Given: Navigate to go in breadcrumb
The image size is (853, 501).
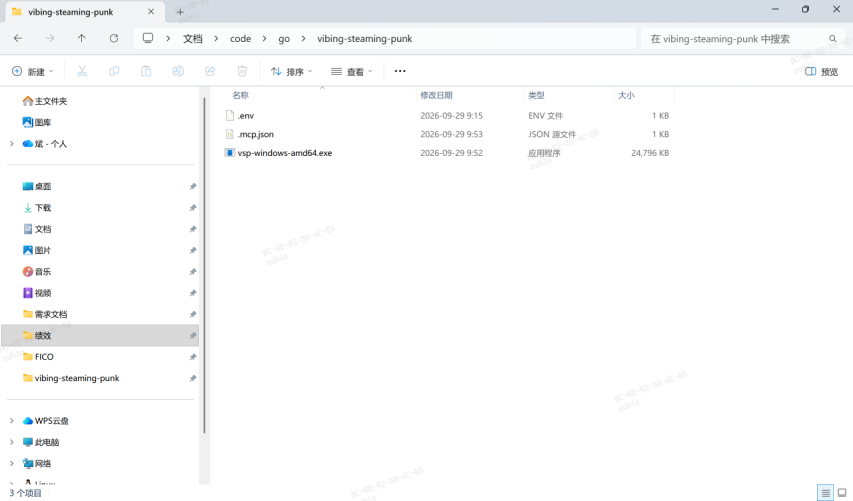Looking at the screenshot, I should coord(284,39).
